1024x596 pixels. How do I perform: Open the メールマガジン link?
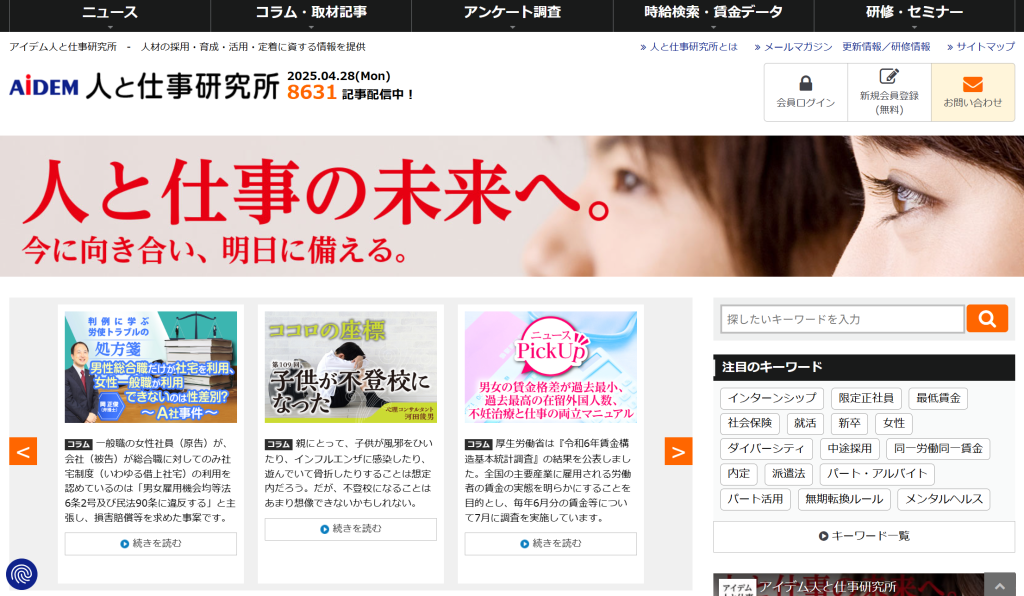tap(793, 47)
